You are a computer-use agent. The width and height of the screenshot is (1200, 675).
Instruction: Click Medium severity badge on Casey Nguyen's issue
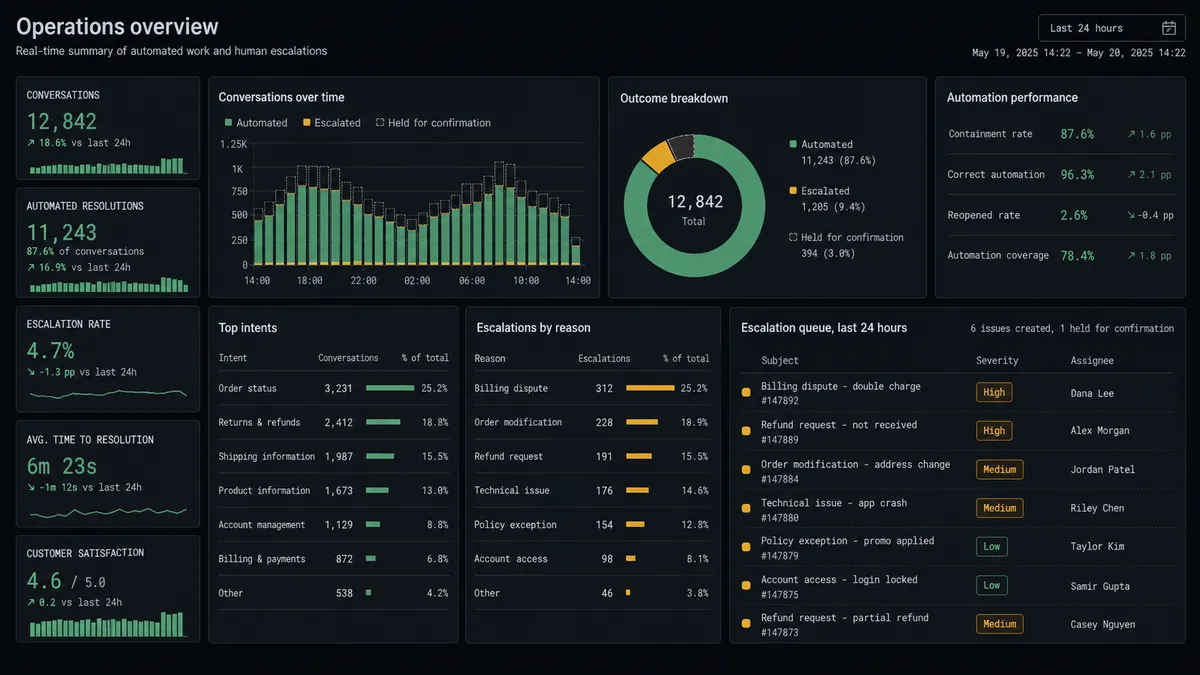tap(999, 624)
